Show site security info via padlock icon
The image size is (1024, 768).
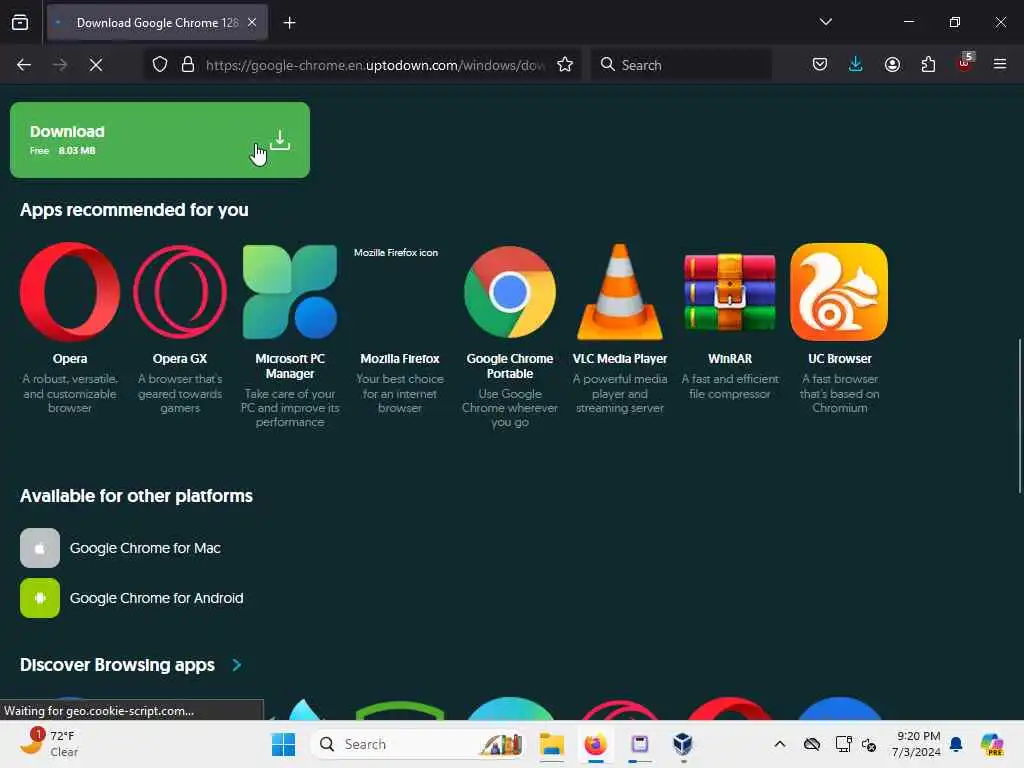point(188,65)
